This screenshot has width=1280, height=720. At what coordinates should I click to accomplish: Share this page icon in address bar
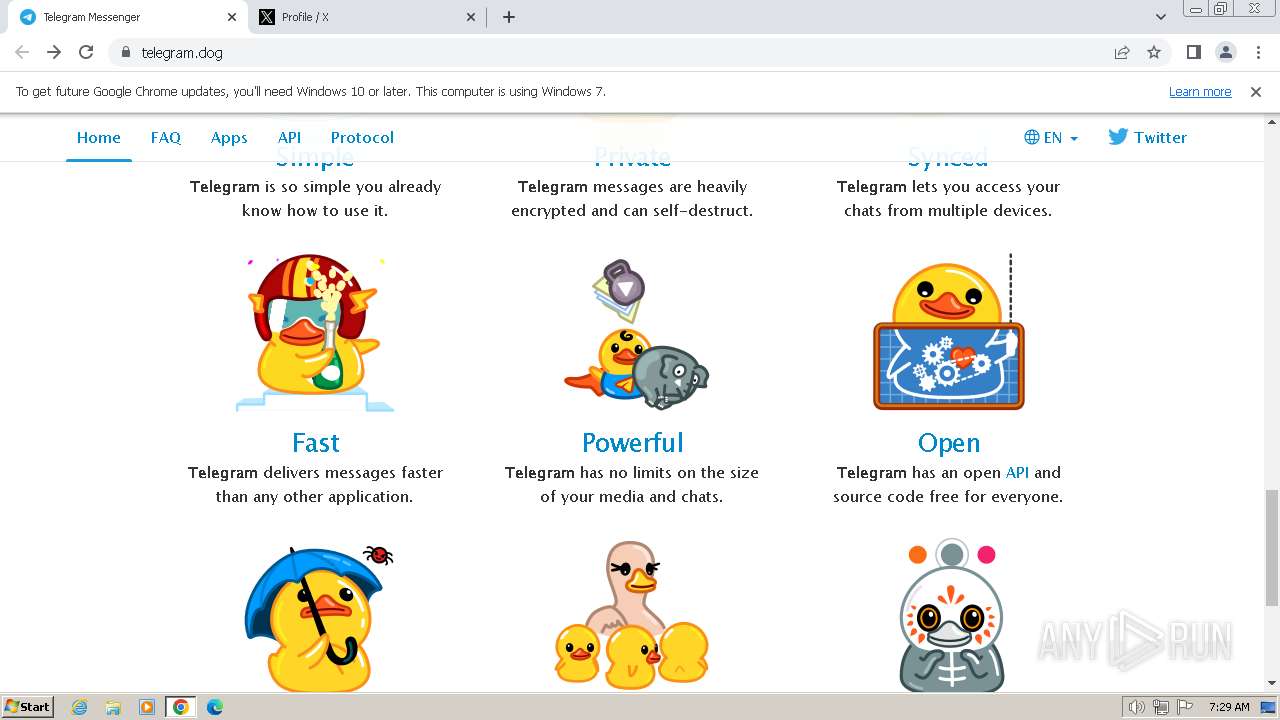point(1122,52)
